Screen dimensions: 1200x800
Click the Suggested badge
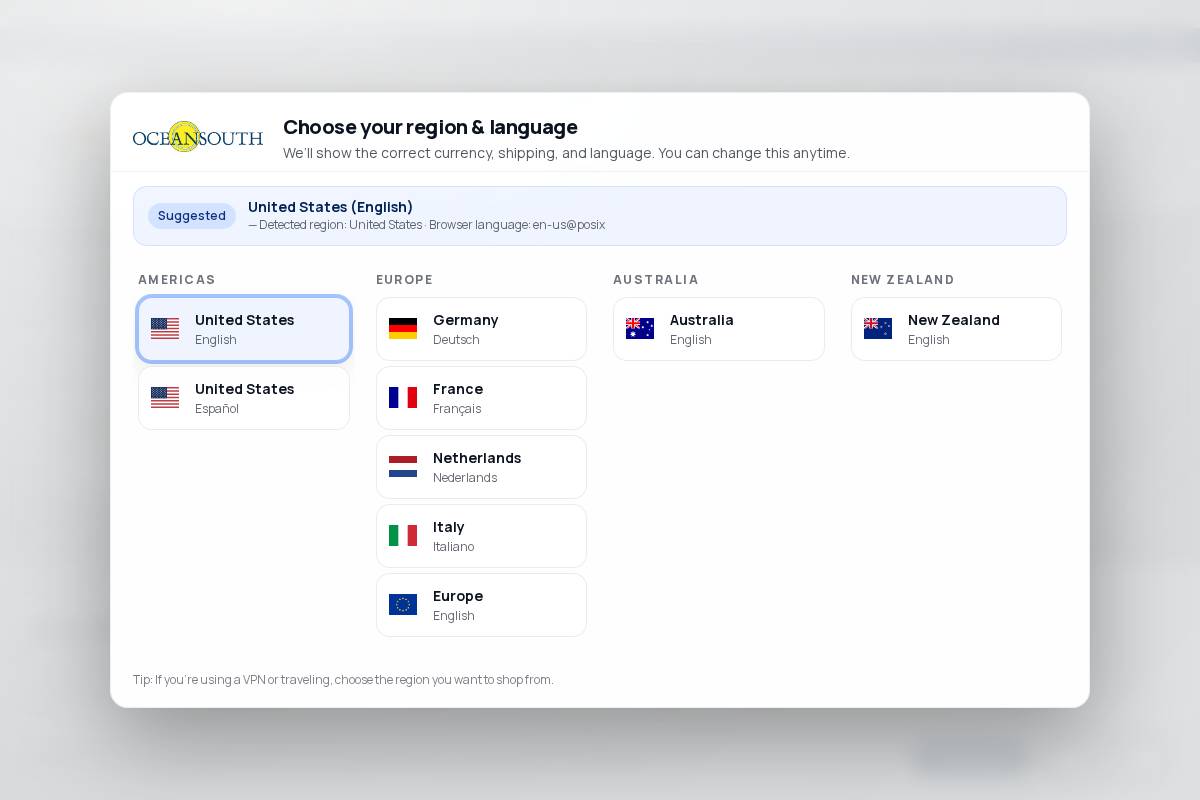(192, 216)
